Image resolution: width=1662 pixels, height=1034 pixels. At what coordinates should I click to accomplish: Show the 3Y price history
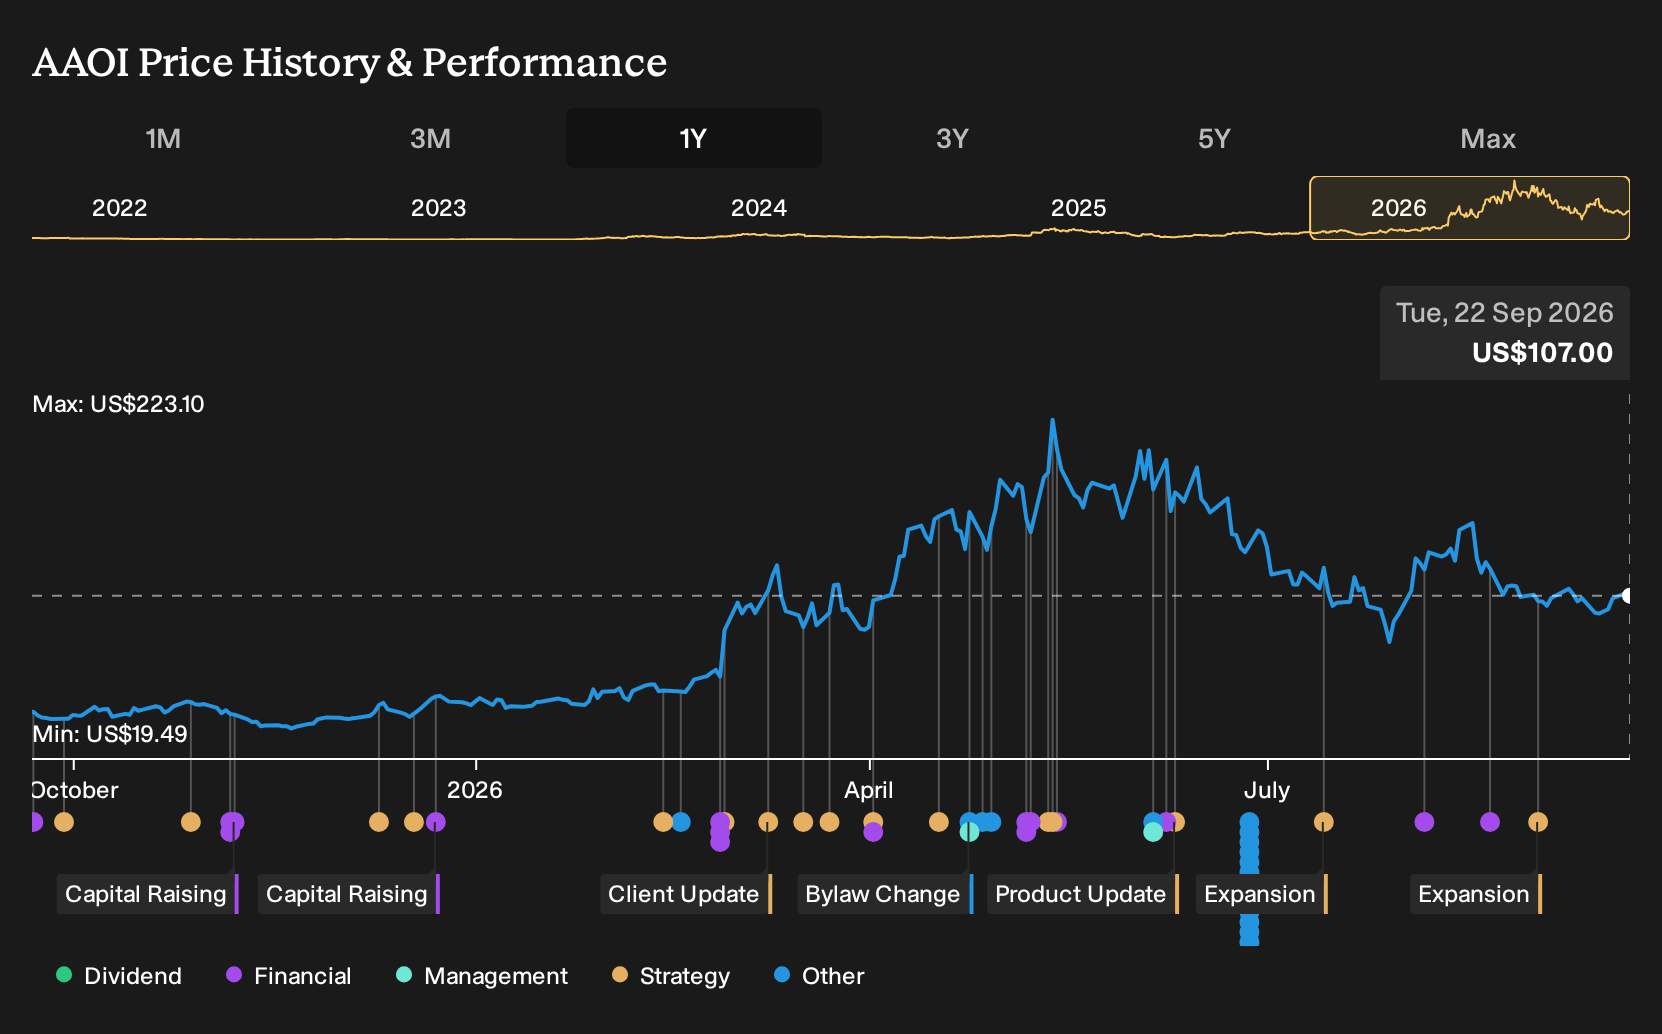pos(952,138)
